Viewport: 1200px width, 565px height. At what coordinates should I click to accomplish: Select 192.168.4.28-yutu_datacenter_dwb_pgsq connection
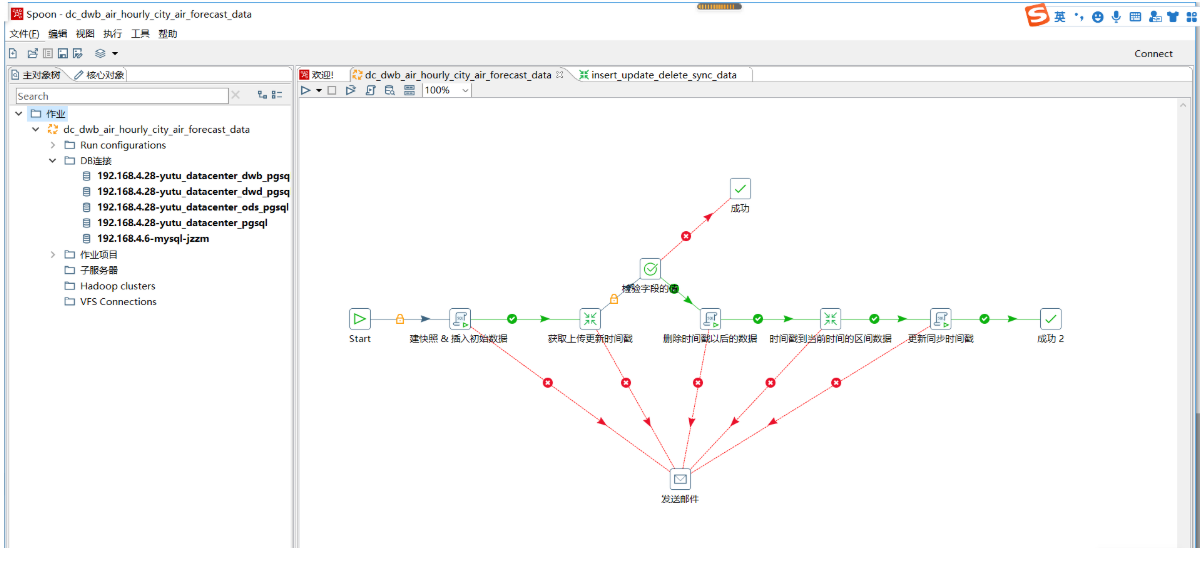point(193,176)
